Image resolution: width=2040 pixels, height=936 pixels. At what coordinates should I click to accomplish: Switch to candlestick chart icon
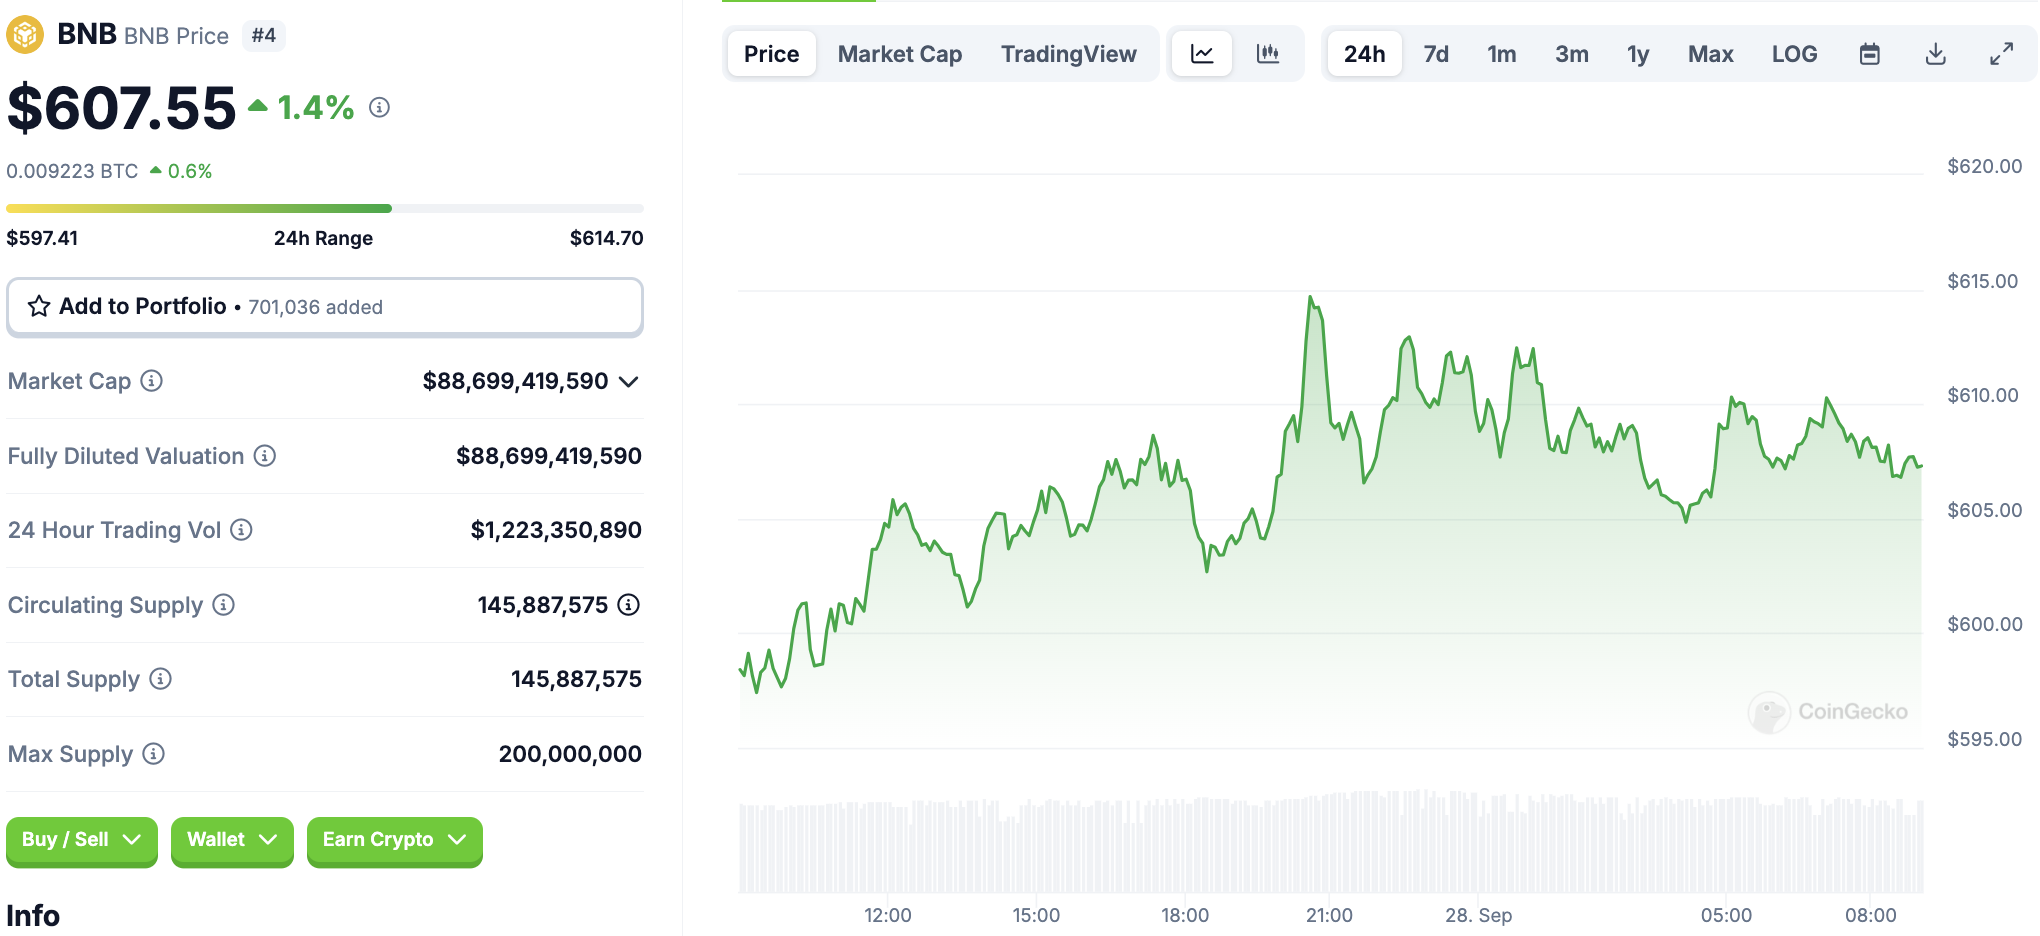(x=1268, y=54)
